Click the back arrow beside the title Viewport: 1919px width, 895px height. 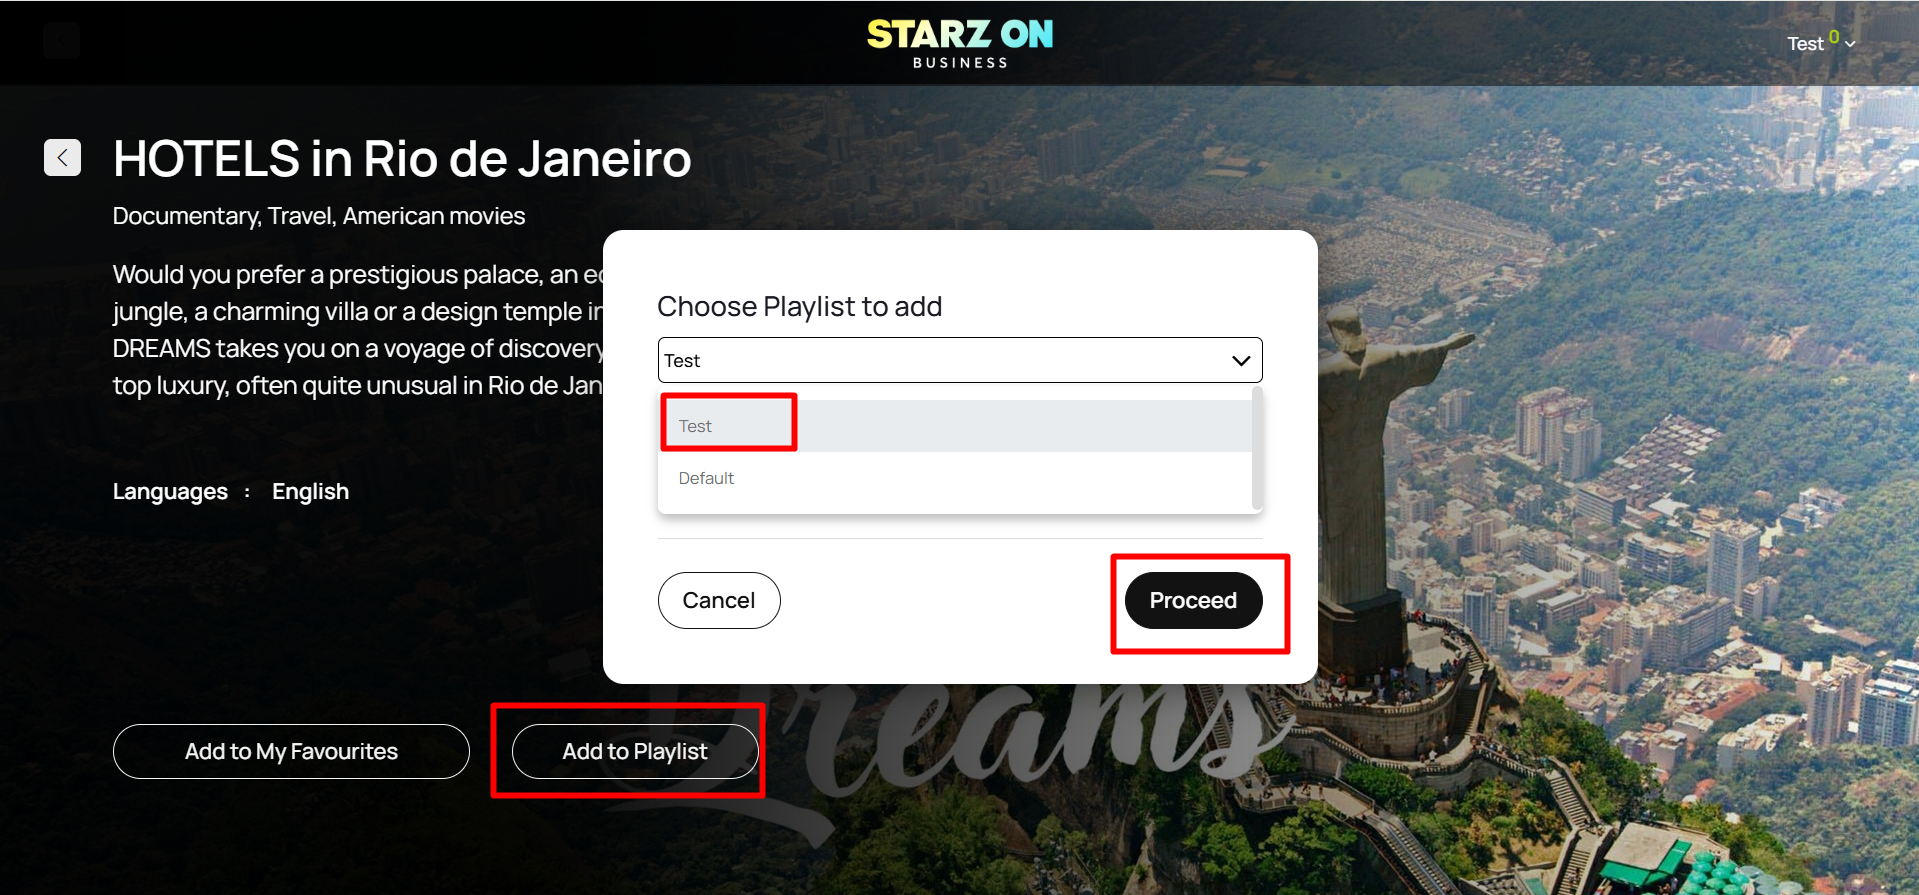[62, 157]
